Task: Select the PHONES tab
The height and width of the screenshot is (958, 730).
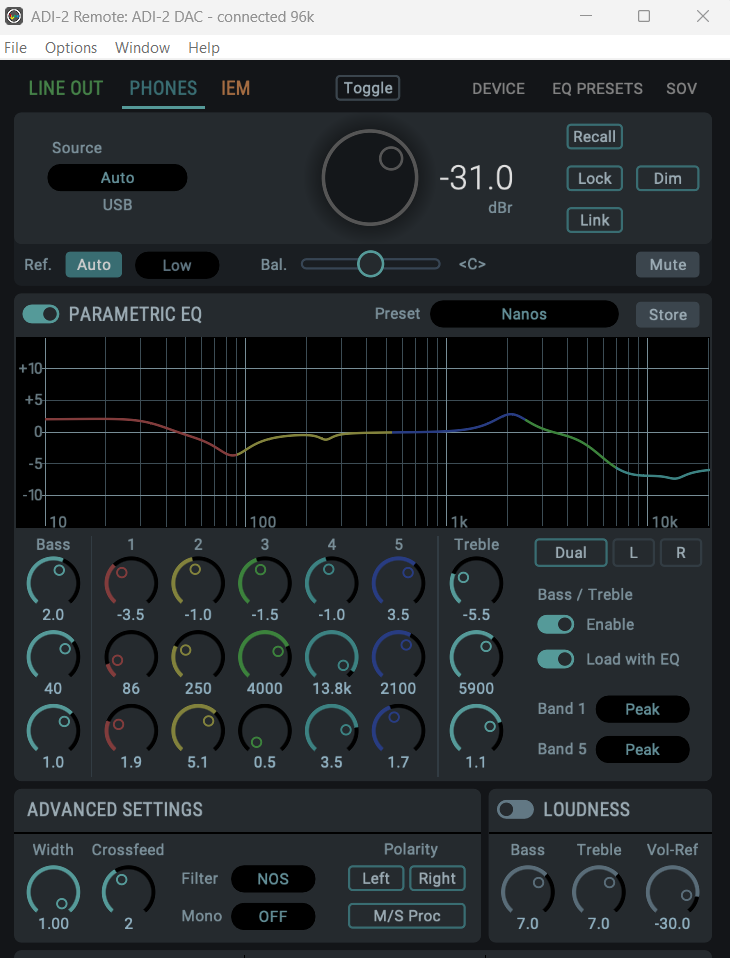Action: [163, 89]
